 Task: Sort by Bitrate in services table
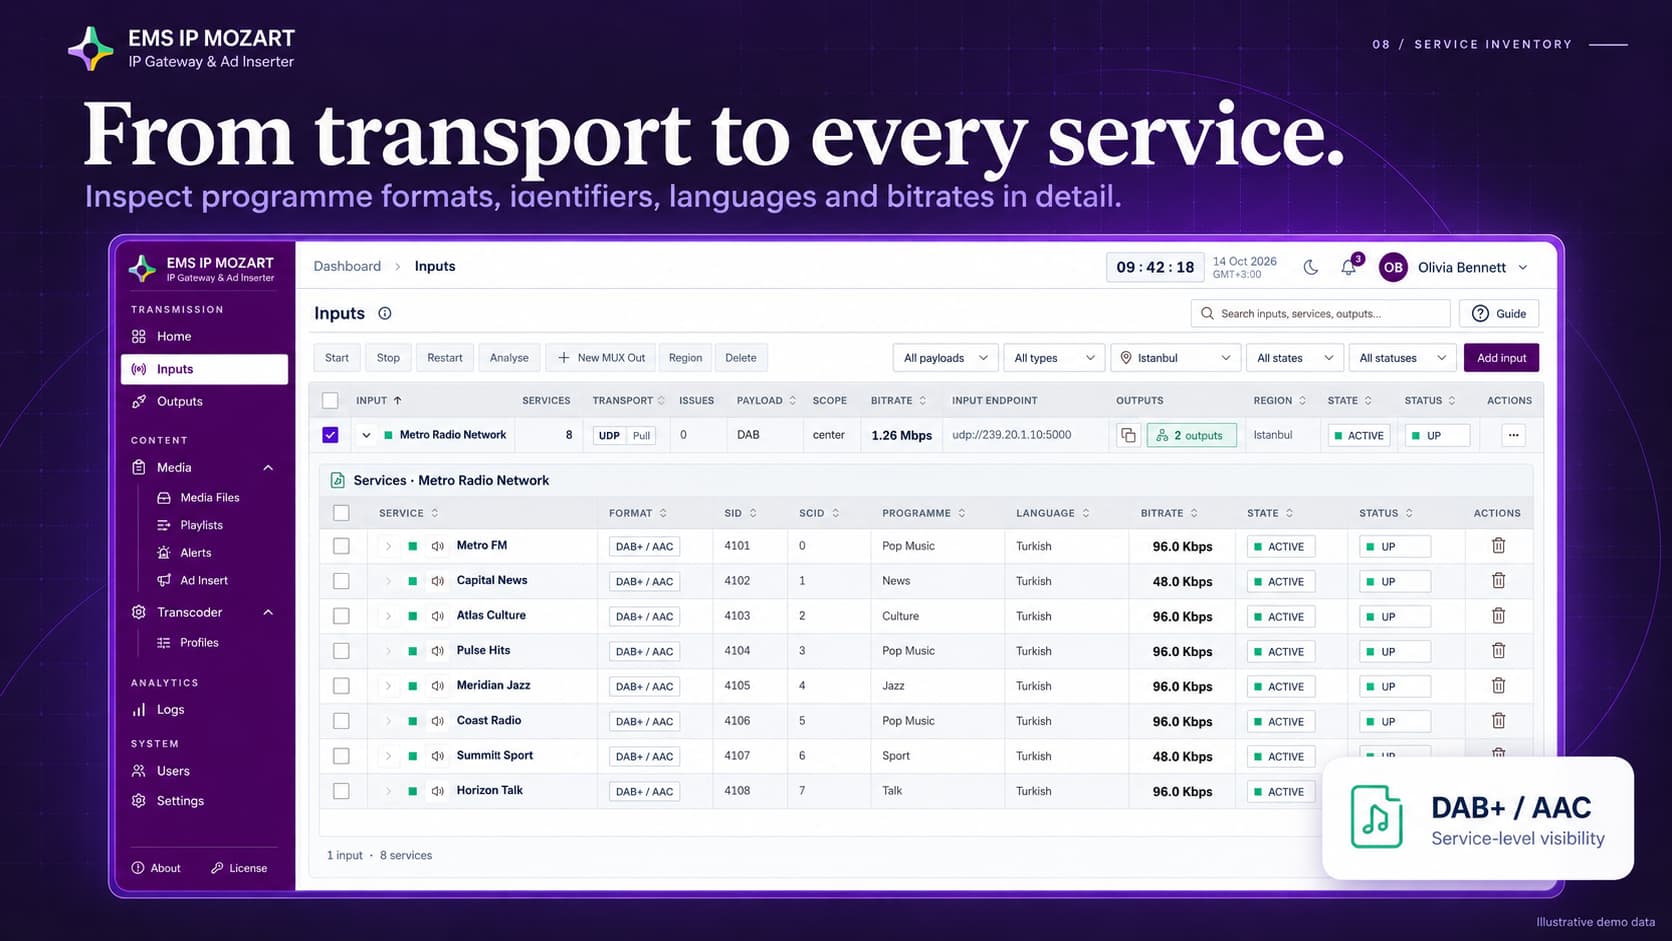point(1169,513)
